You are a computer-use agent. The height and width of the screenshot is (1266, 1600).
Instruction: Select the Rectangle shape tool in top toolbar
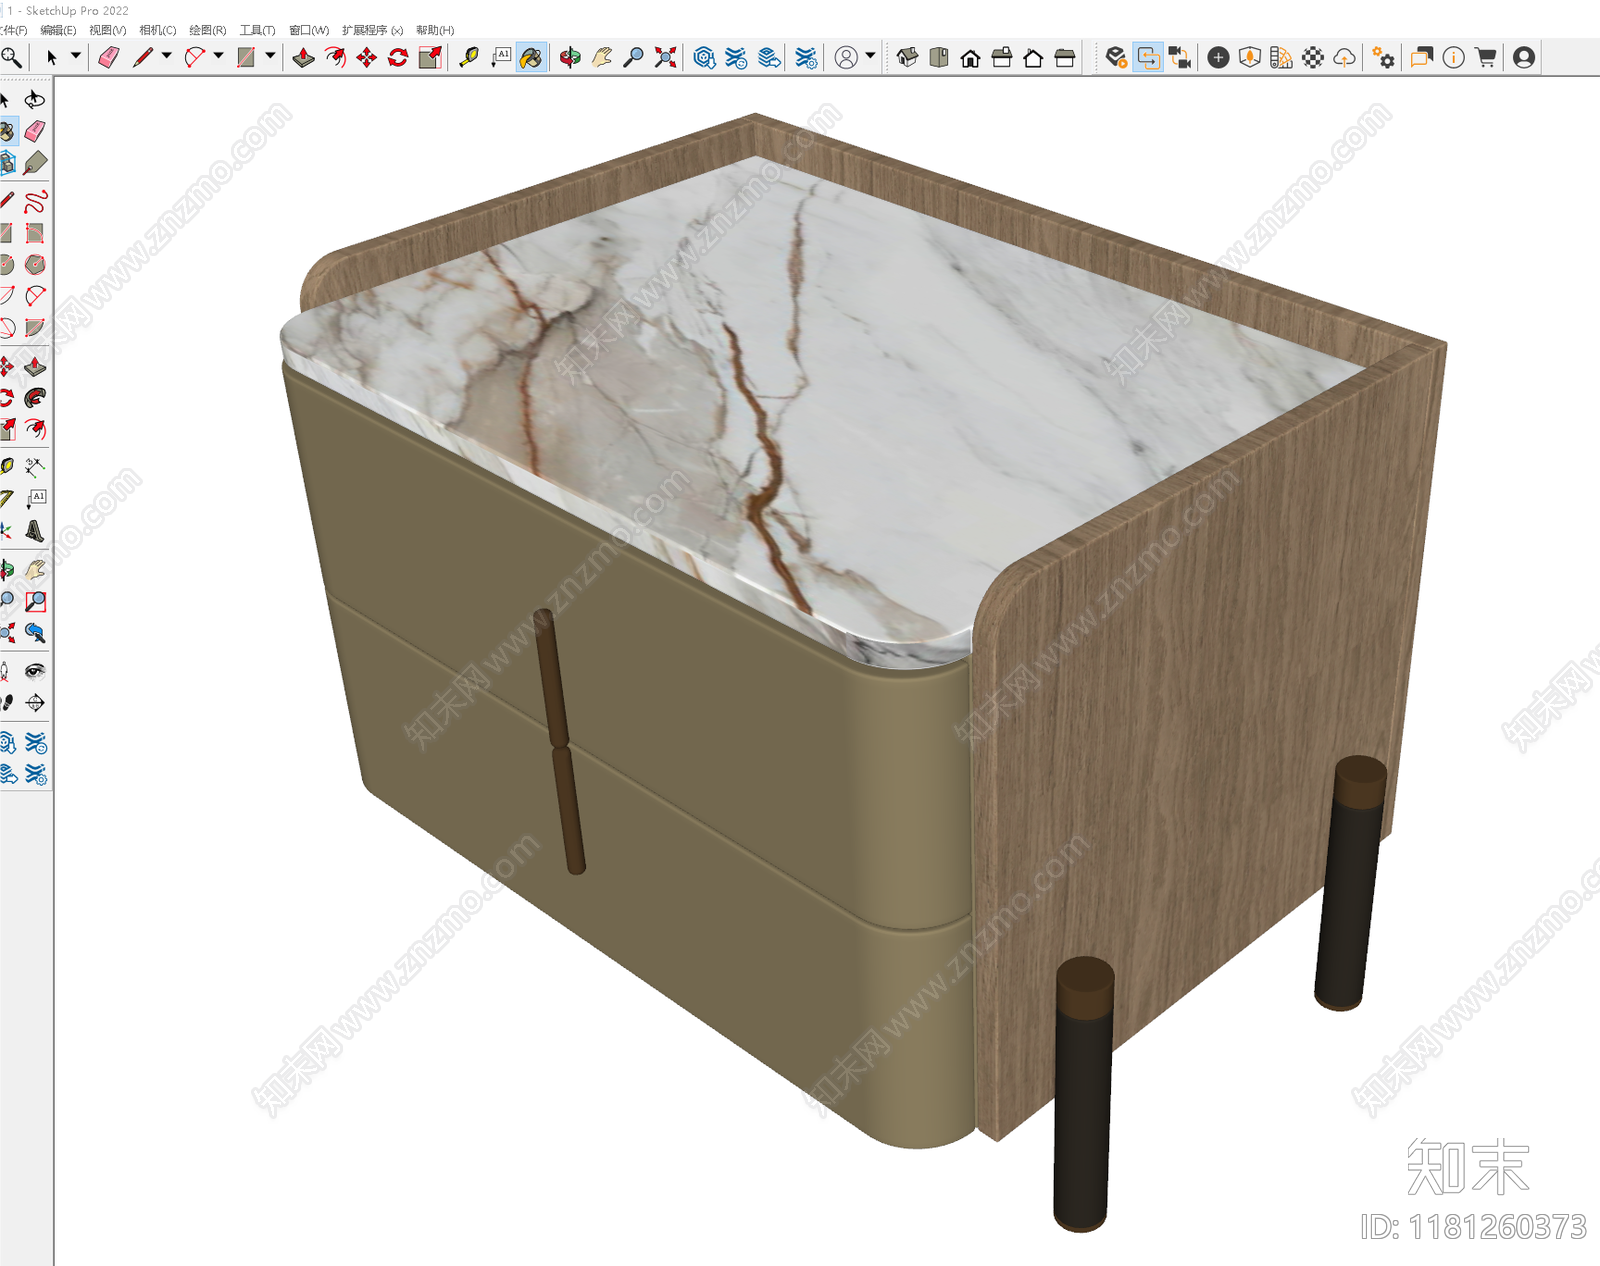click(x=246, y=58)
